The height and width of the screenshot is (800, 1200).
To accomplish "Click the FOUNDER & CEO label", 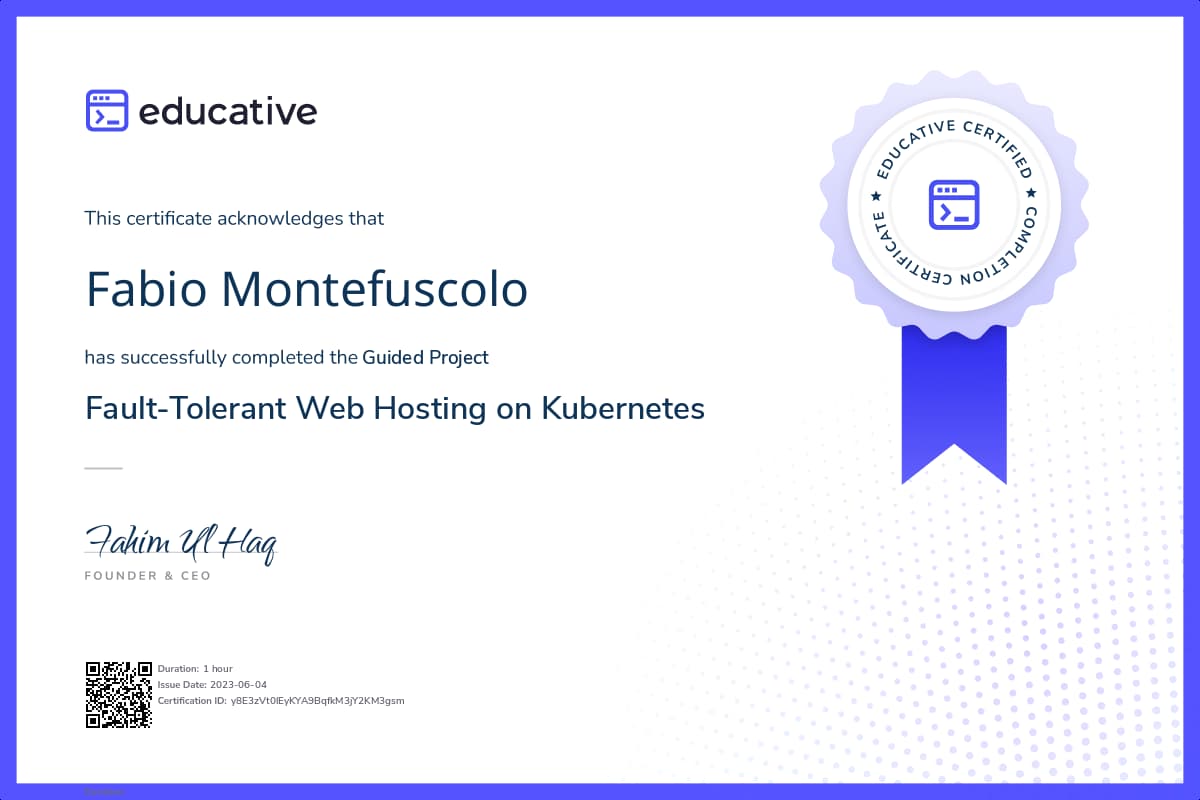I will coord(147,576).
